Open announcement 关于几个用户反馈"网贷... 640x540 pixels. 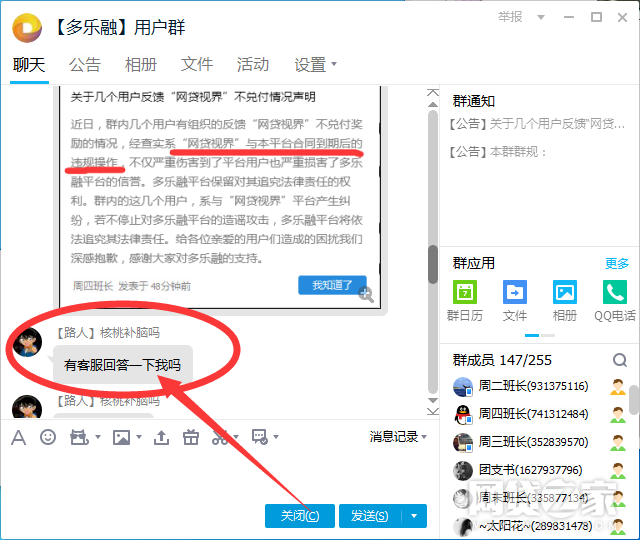point(537,124)
